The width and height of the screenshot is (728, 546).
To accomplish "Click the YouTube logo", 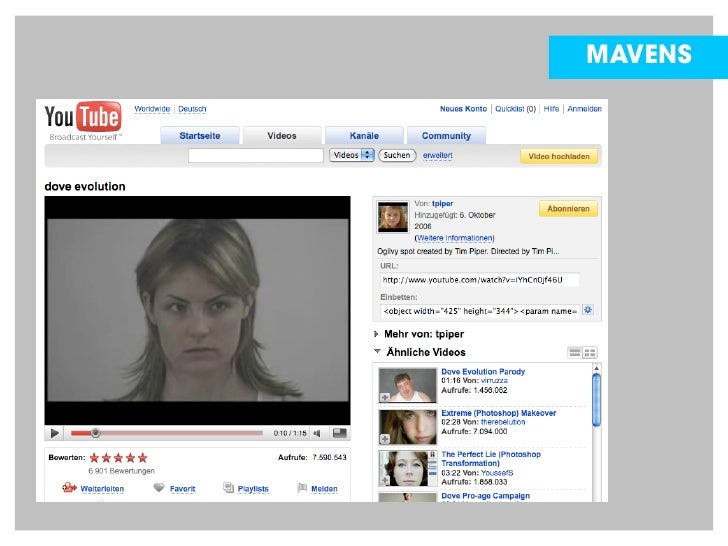I will 83,117.
